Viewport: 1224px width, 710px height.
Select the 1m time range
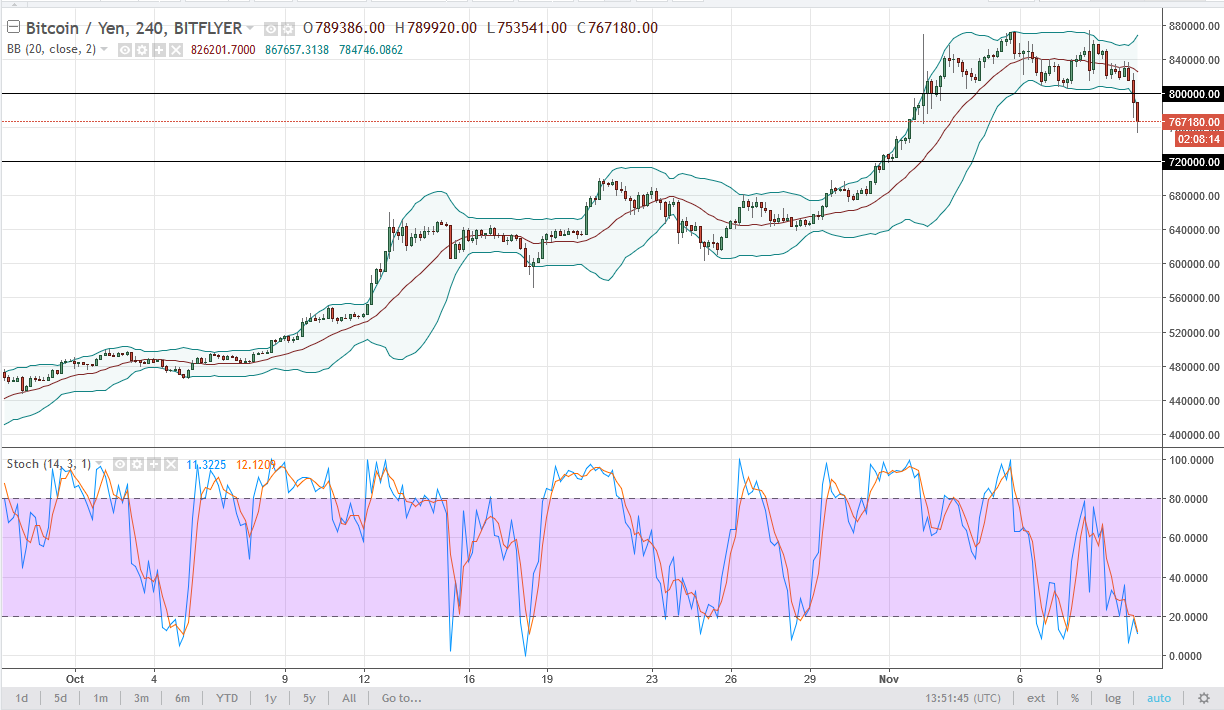coord(100,698)
